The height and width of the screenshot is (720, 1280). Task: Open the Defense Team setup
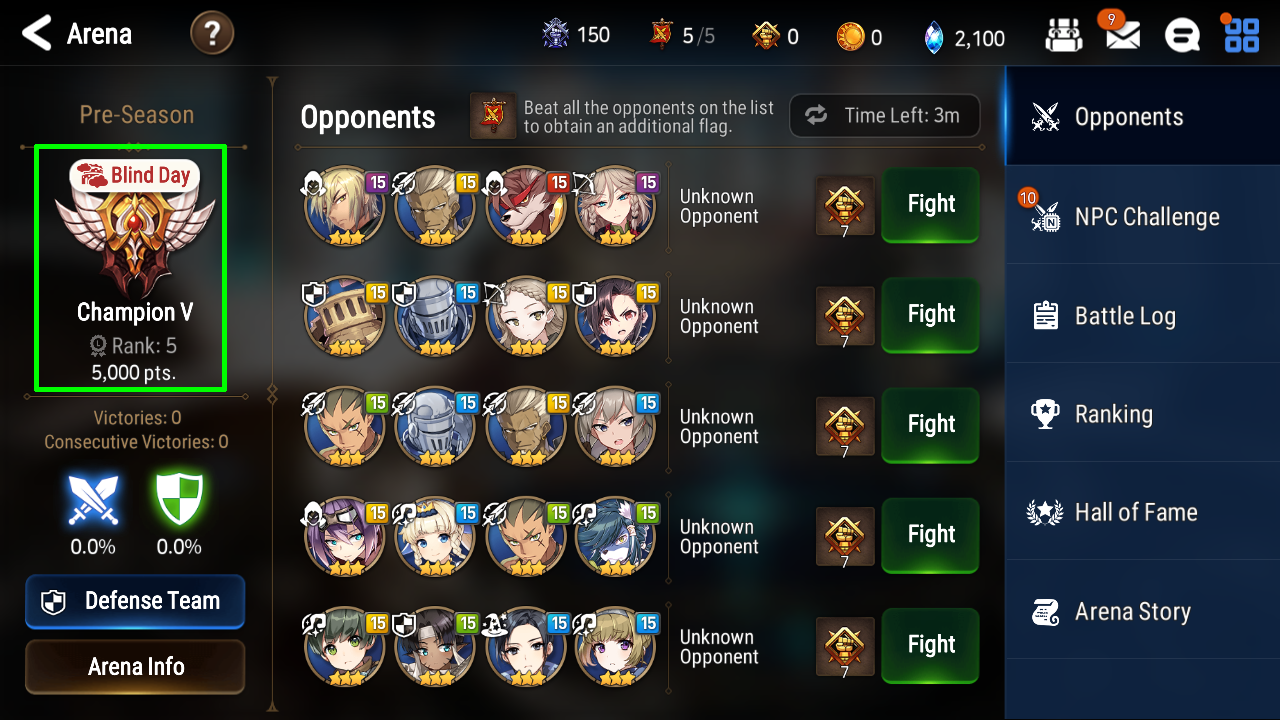click(x=135, y=601)
